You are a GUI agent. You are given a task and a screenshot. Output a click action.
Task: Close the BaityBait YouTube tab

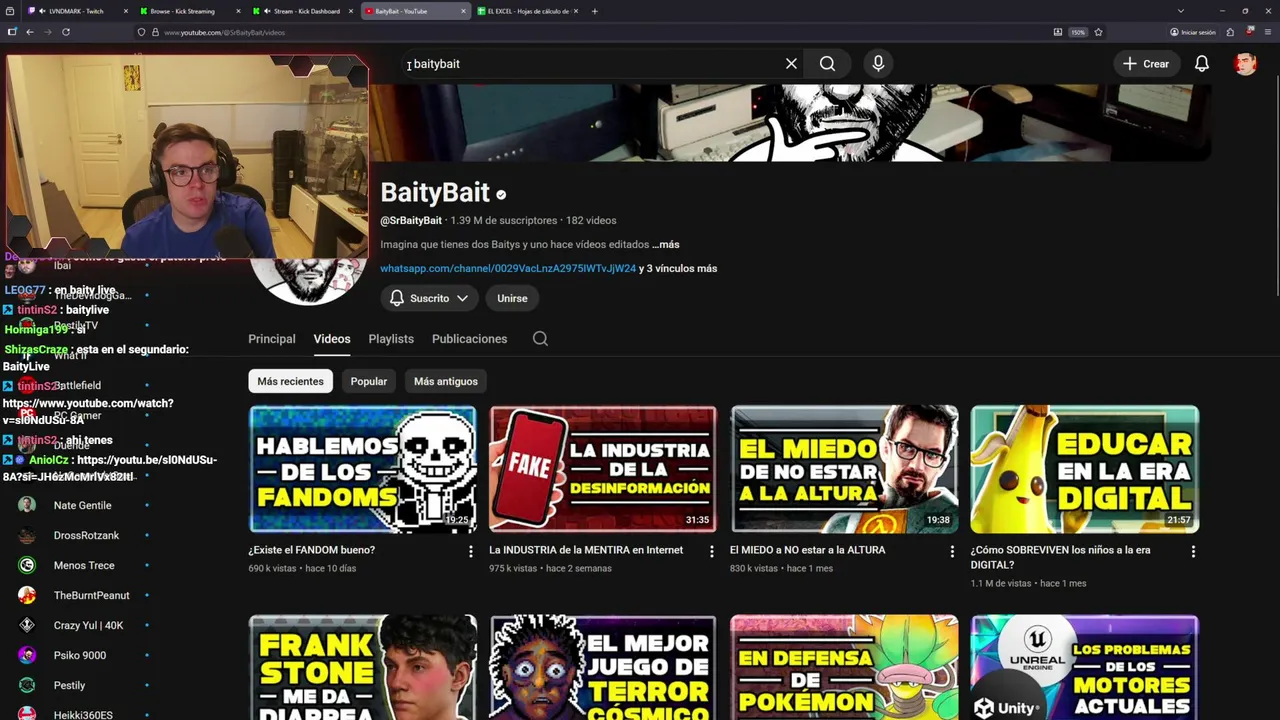(x=464, y=11)
